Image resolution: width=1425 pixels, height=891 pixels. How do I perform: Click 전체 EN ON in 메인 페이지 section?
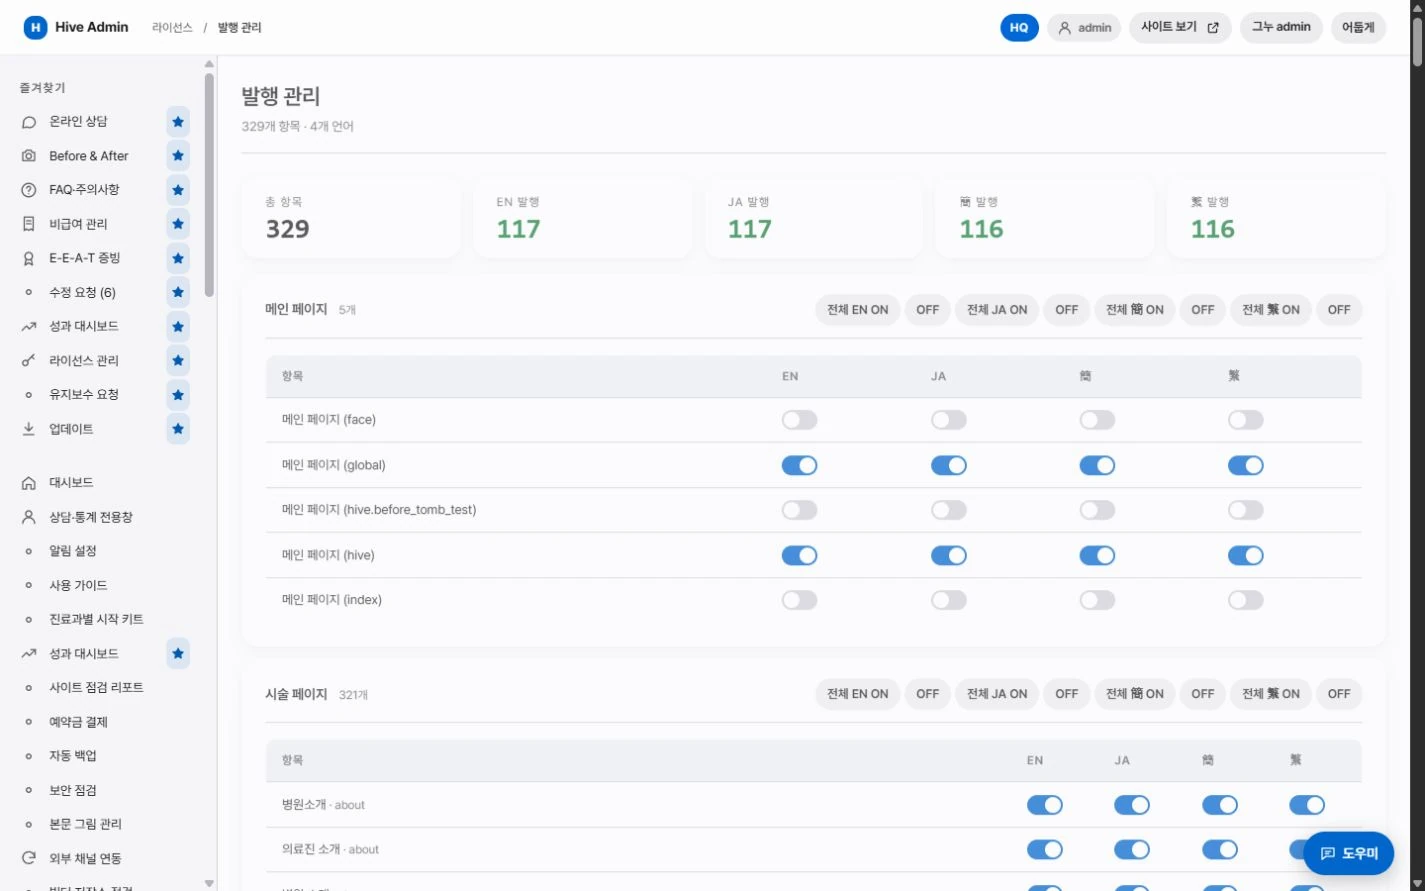tap(857, 310)
